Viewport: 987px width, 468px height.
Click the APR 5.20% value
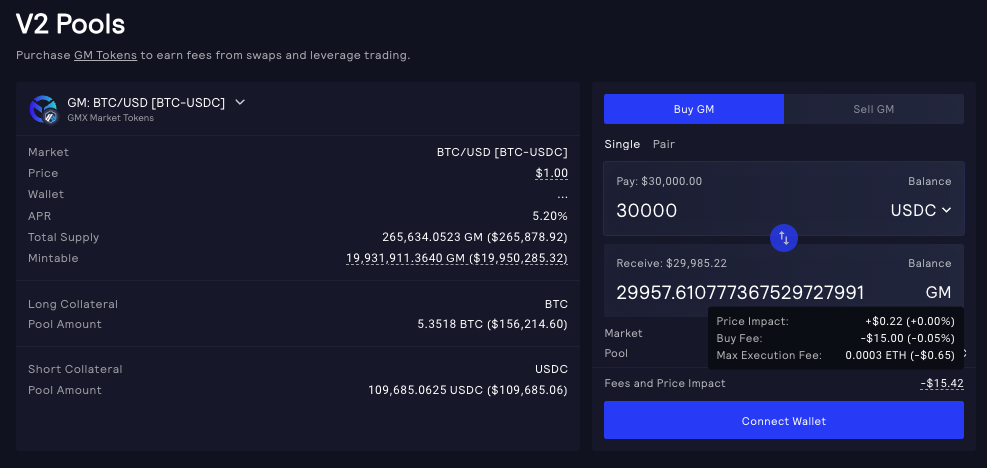tap(550, 216)
